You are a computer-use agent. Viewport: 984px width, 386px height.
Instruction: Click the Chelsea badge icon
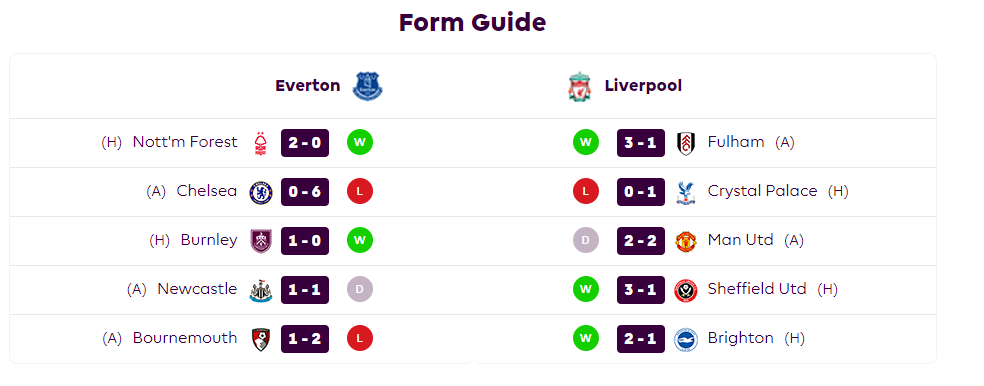[260, 192]
